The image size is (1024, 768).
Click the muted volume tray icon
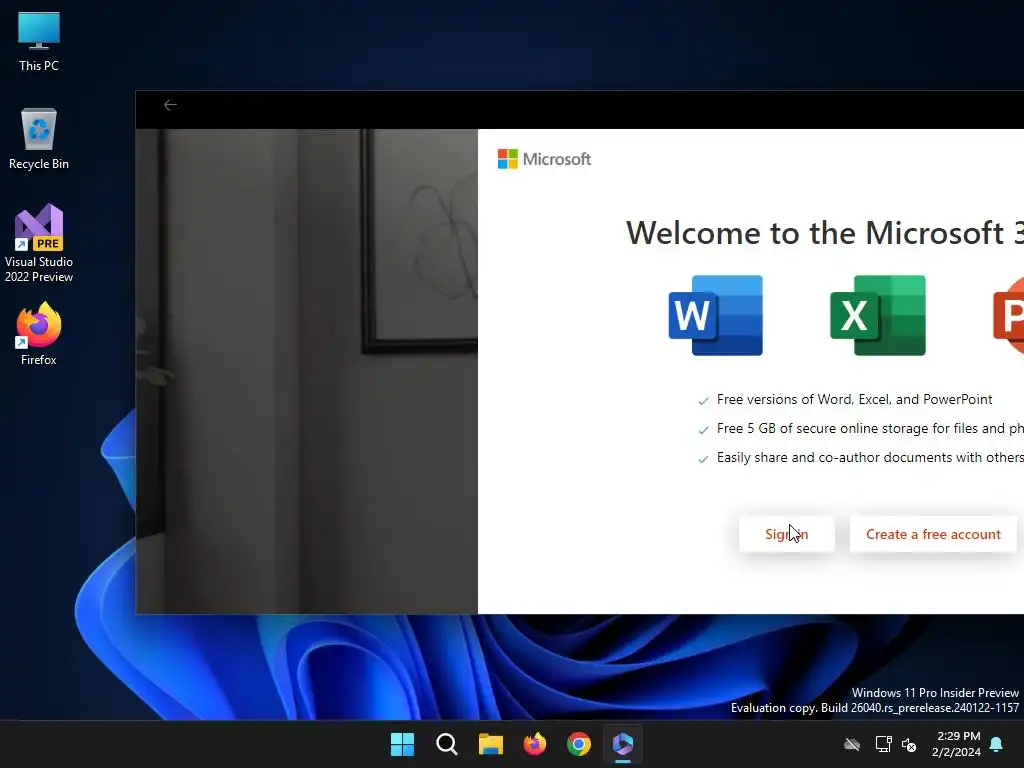[908, 744]
